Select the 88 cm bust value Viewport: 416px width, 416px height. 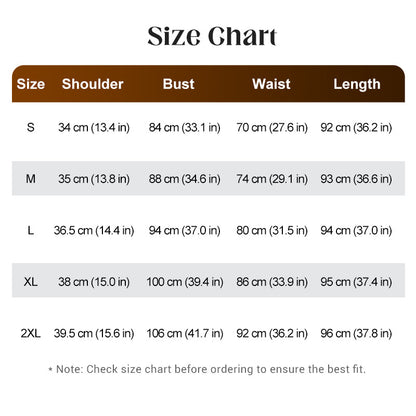pos(185,179)
